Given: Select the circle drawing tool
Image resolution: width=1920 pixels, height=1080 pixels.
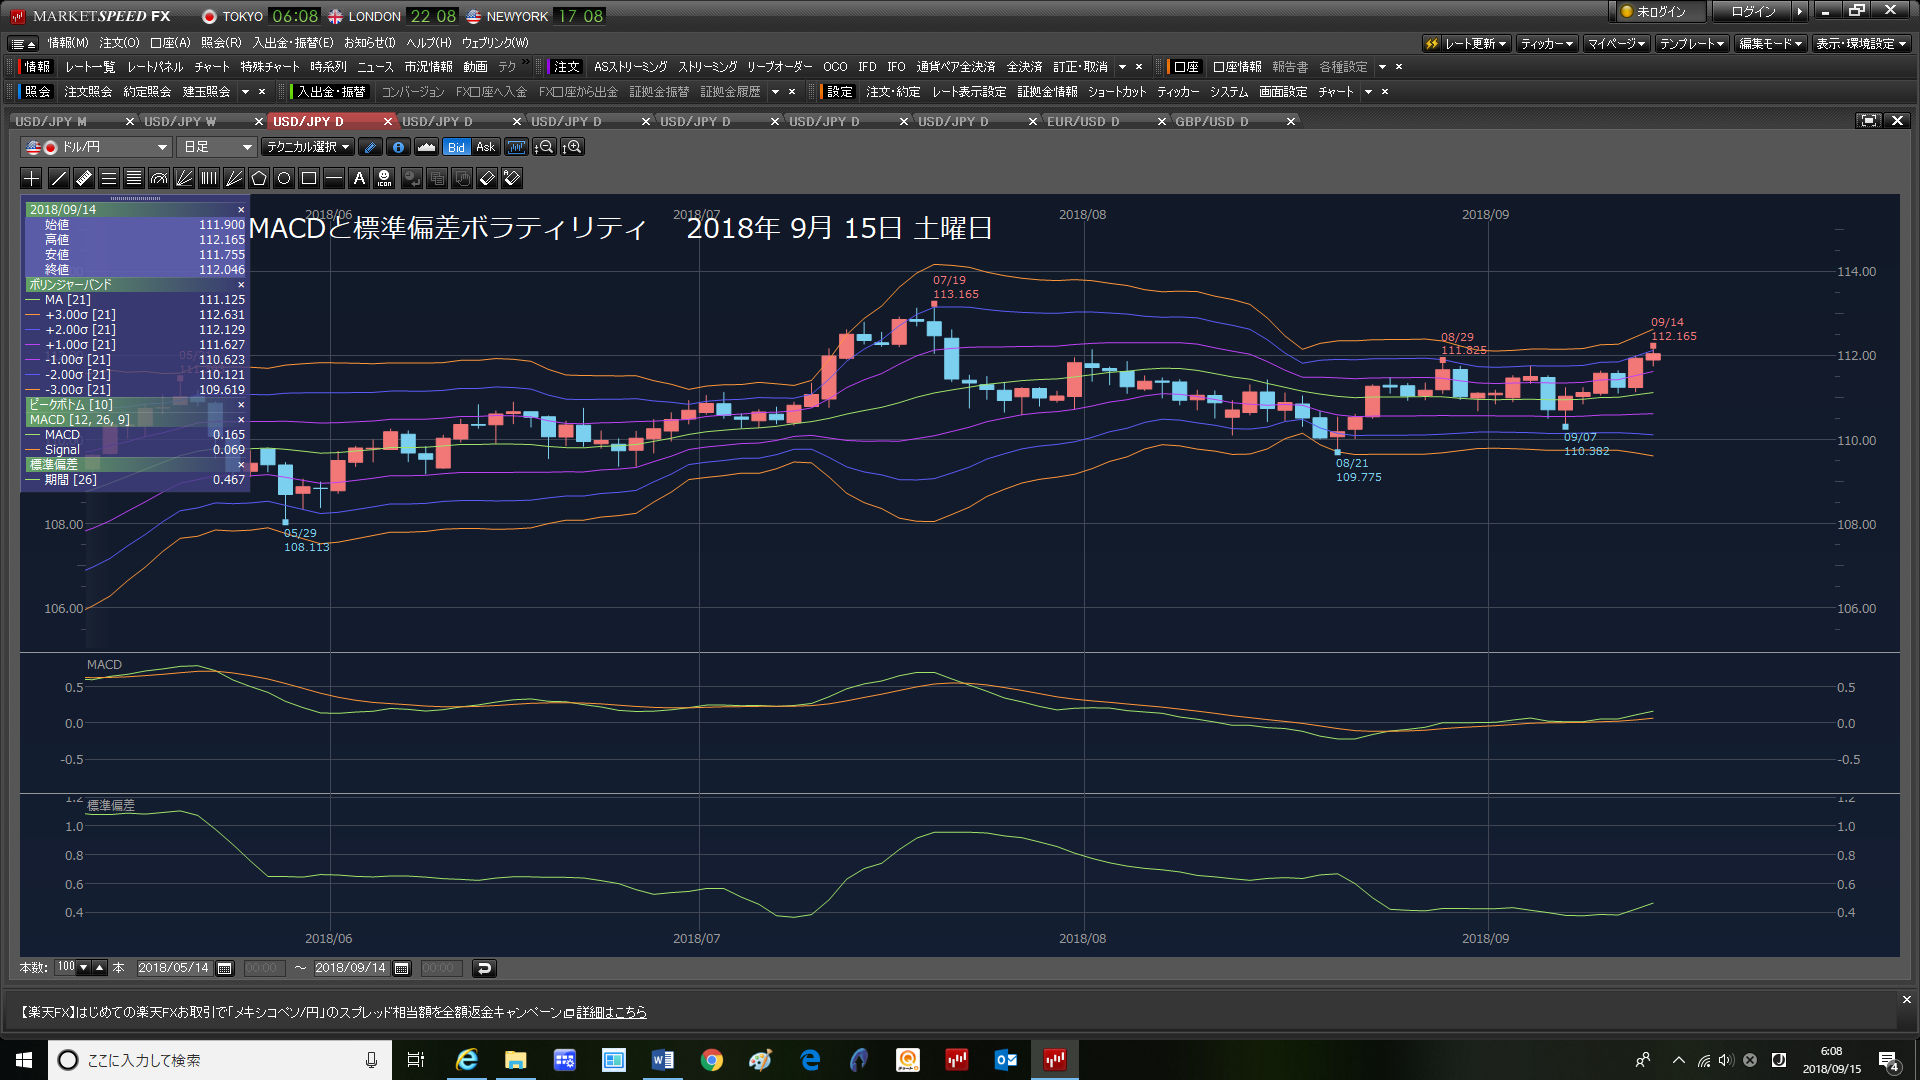Looking at the screenshot, I should point(283,178).
